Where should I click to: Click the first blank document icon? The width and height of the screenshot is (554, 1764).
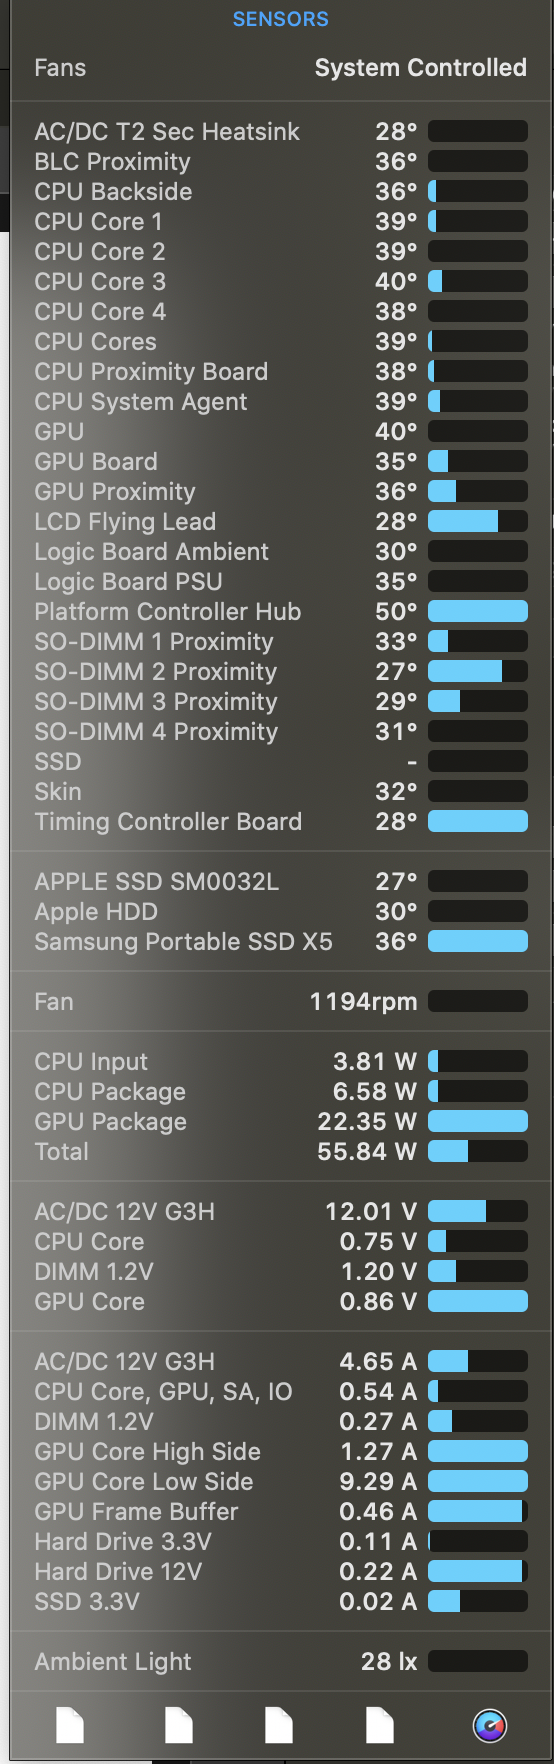point(70,1725)
